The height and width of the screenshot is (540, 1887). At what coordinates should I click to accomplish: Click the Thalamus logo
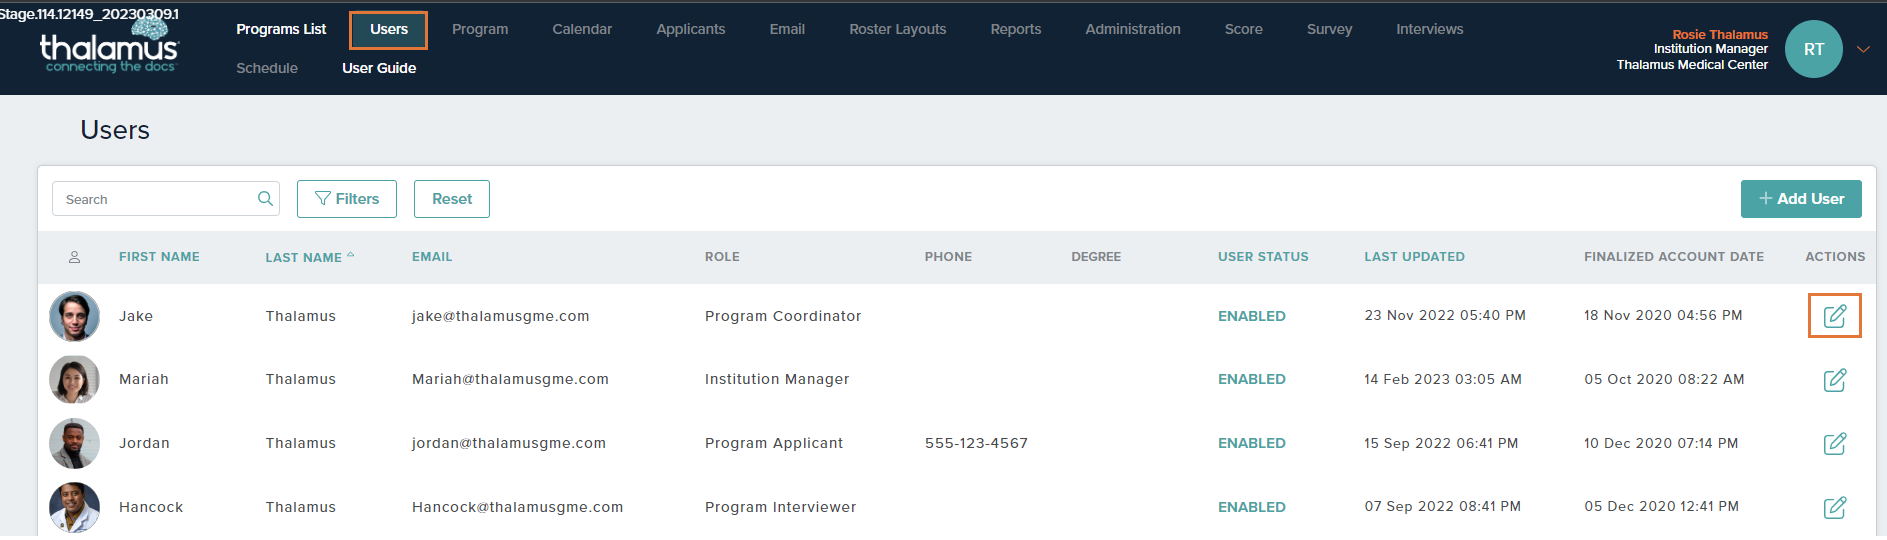109,48
